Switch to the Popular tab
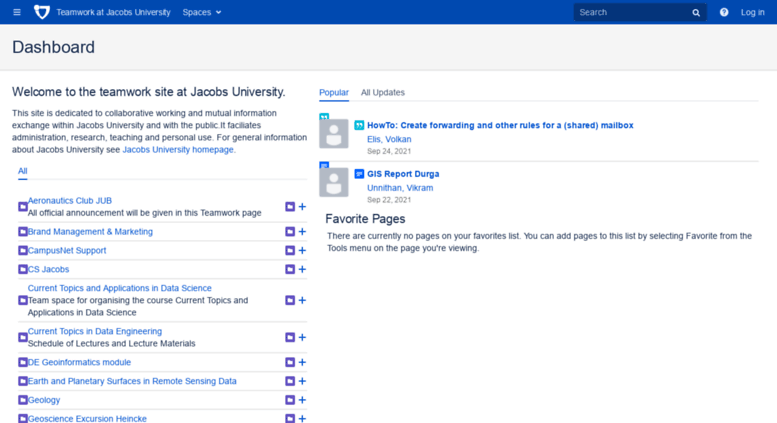Screen dimensions: 777x423 334,92
